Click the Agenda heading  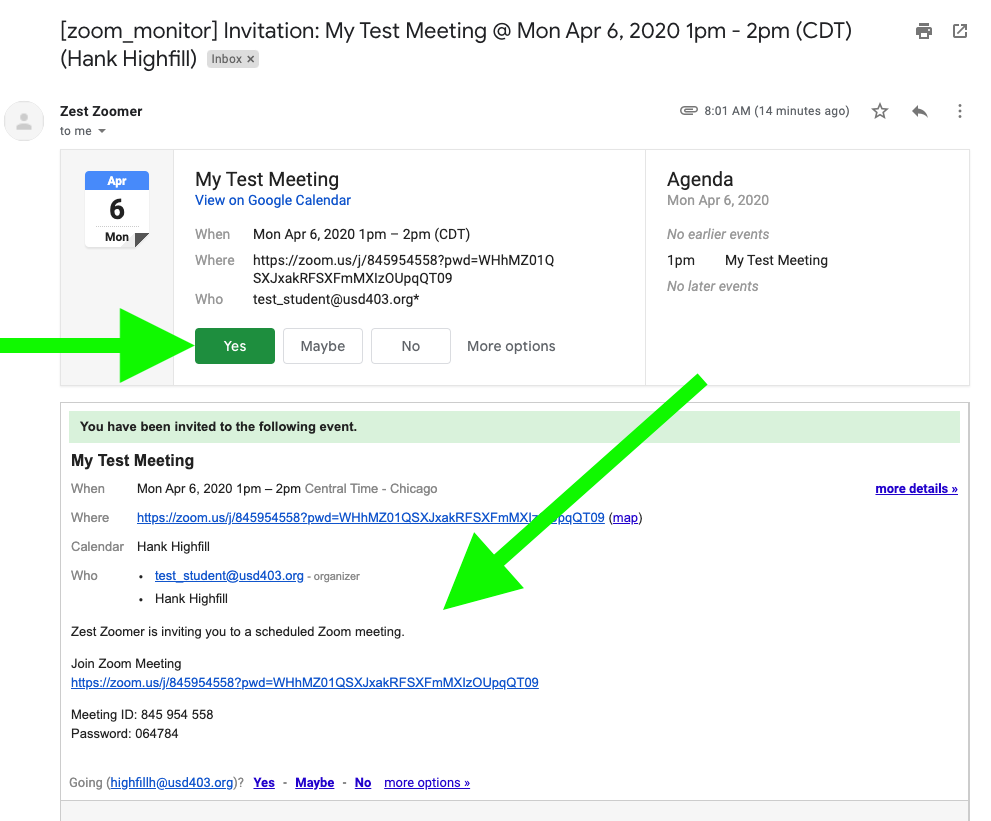coord(700,179)
